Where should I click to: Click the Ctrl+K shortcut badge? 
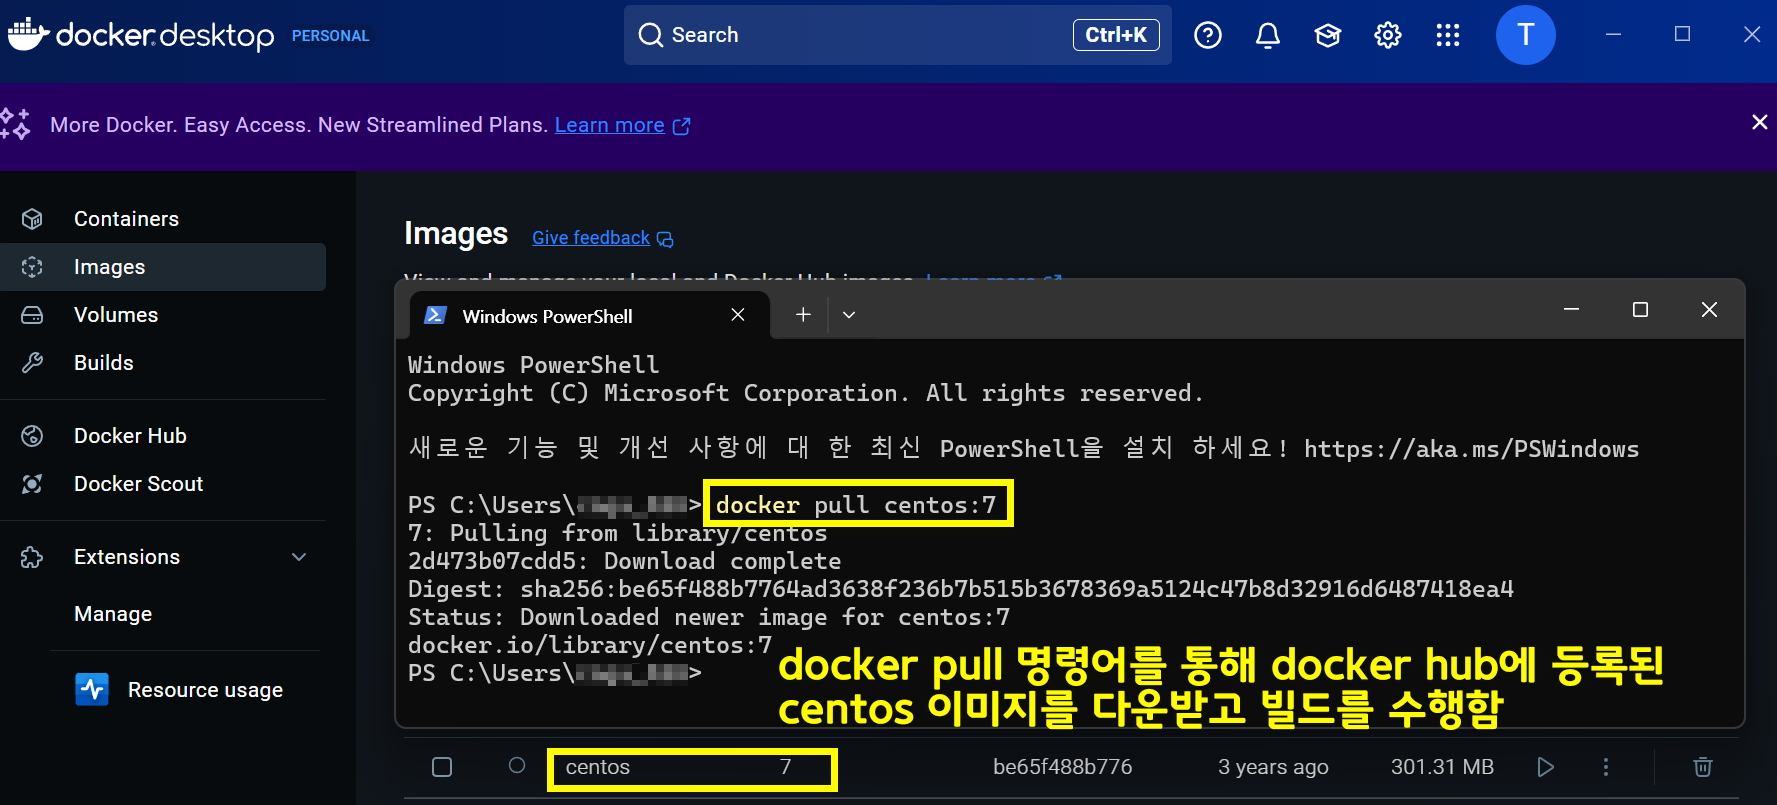pos(1116,35)
